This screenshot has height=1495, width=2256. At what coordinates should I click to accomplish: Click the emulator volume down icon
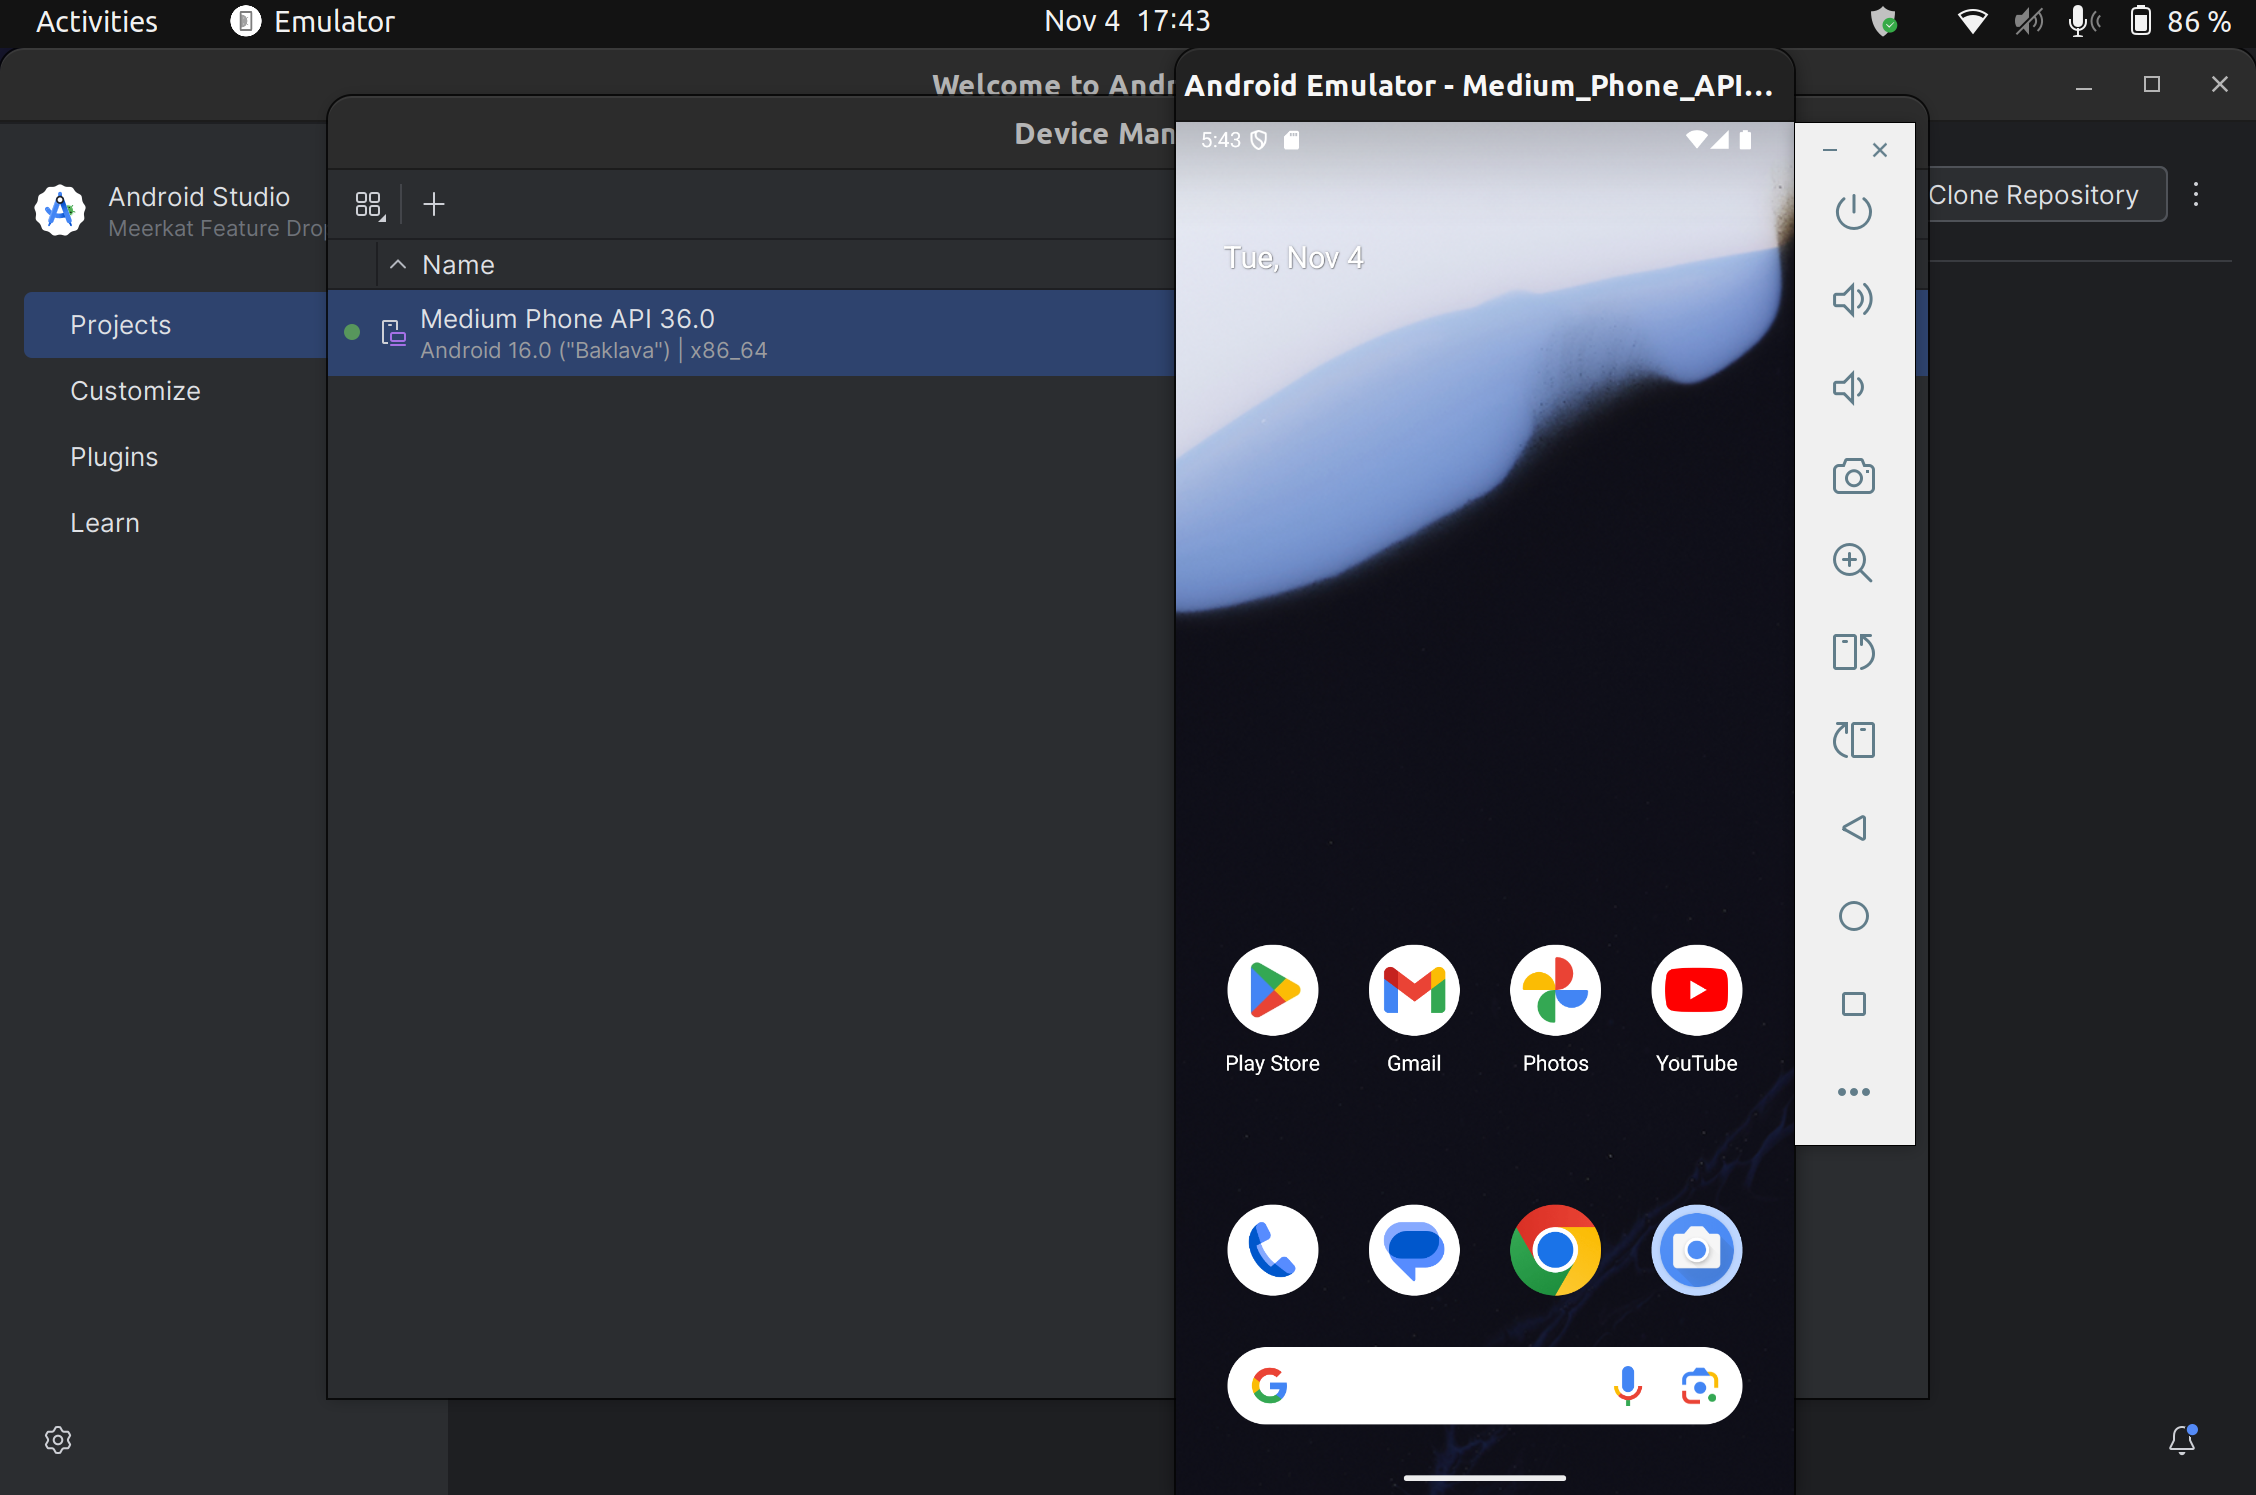click(x=1850, y=388)
